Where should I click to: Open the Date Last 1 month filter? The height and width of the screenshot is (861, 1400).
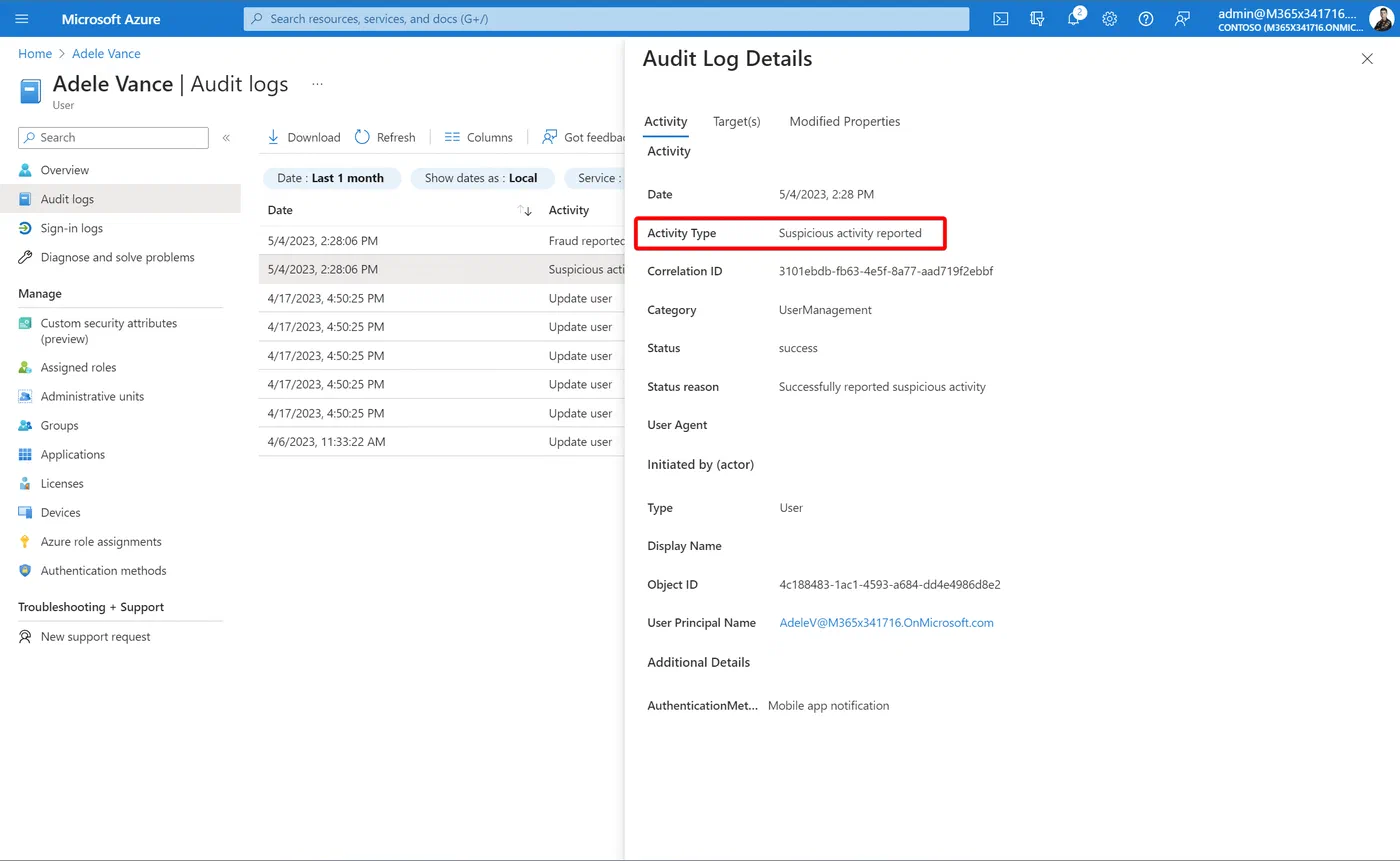332,178
